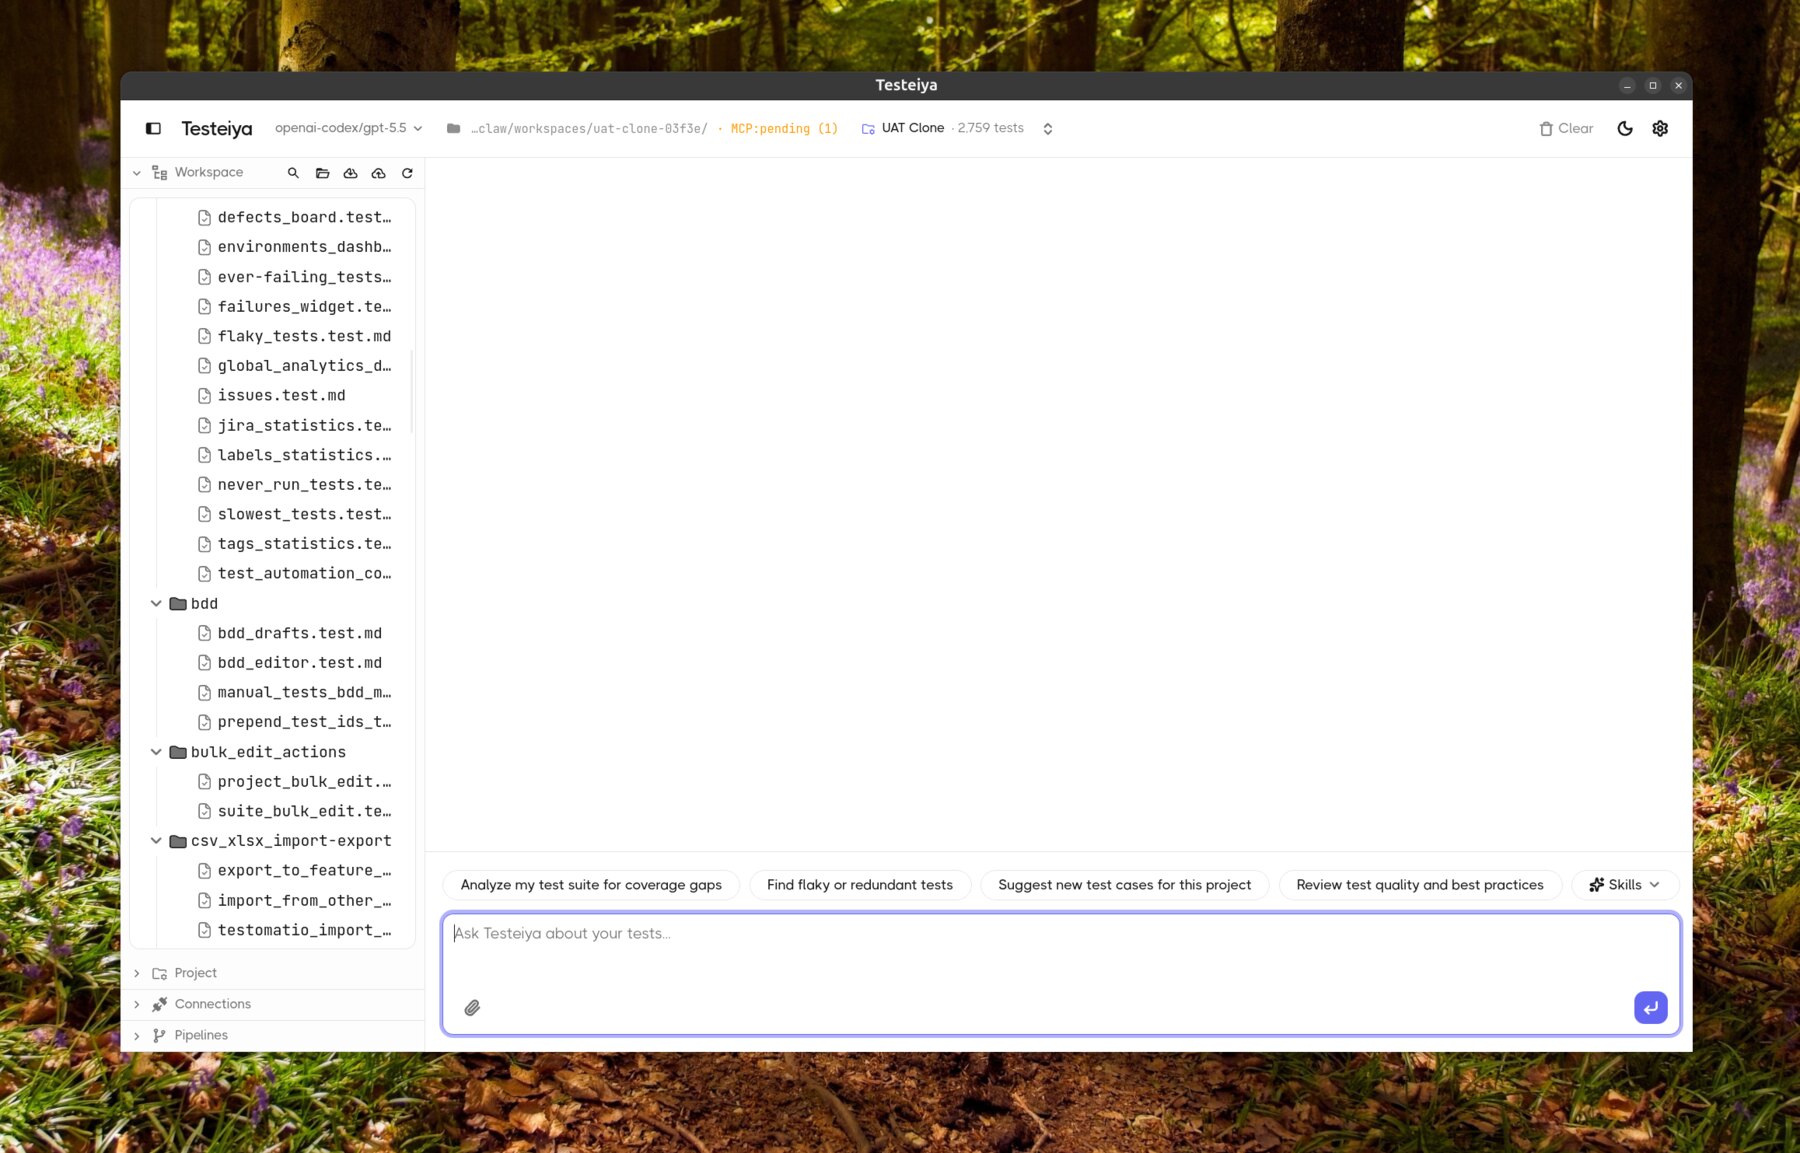Toggle the sidebar panel icon
This screenshot has width=1800, height=1153.
(x=153, y=128)
